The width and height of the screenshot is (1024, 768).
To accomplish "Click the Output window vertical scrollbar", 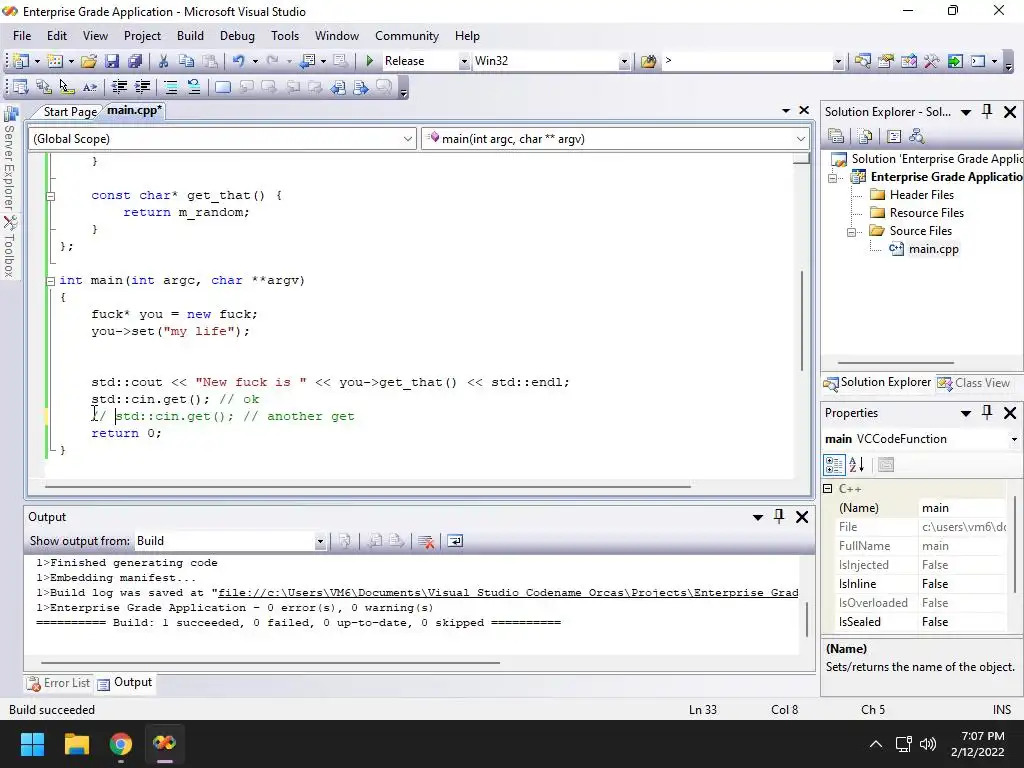I will point(808,618).
